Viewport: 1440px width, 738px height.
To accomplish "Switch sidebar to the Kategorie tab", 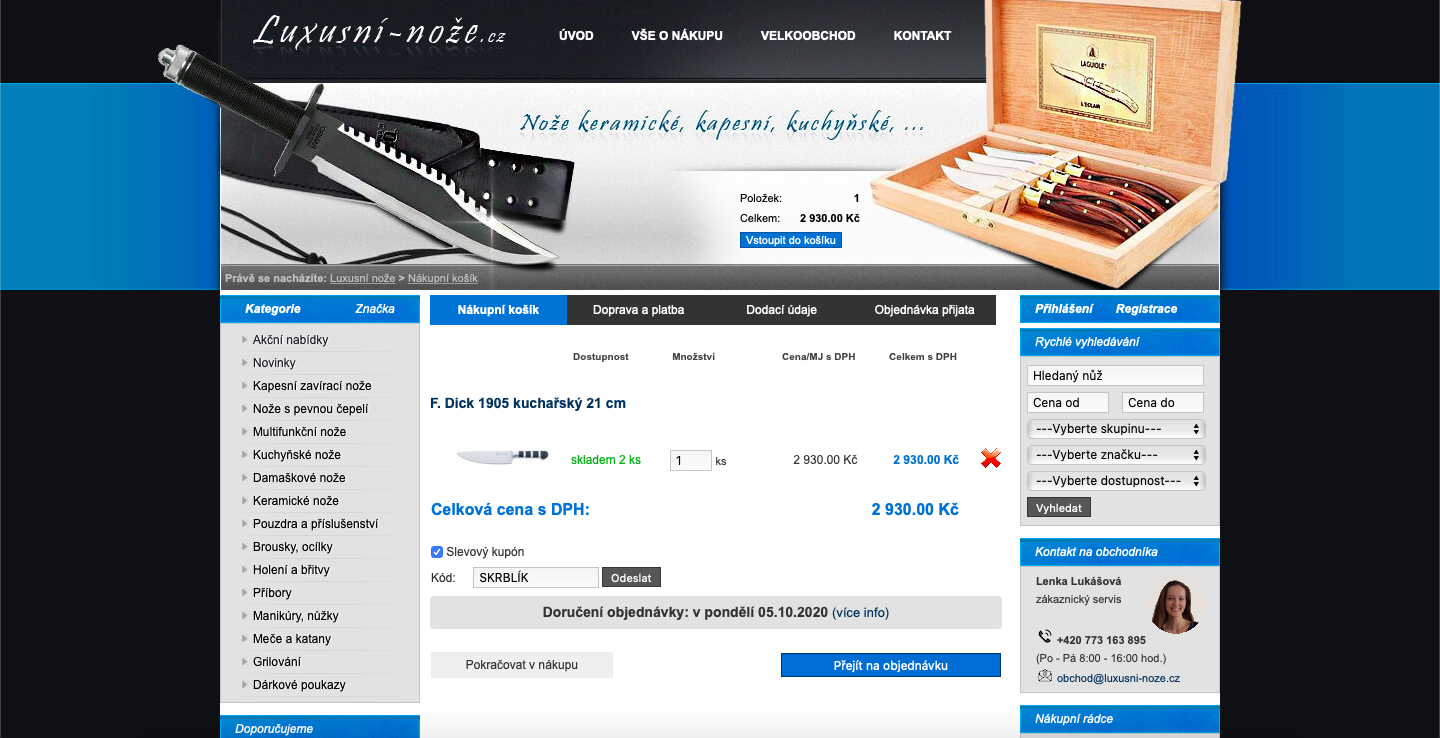I will coord(273,309).
